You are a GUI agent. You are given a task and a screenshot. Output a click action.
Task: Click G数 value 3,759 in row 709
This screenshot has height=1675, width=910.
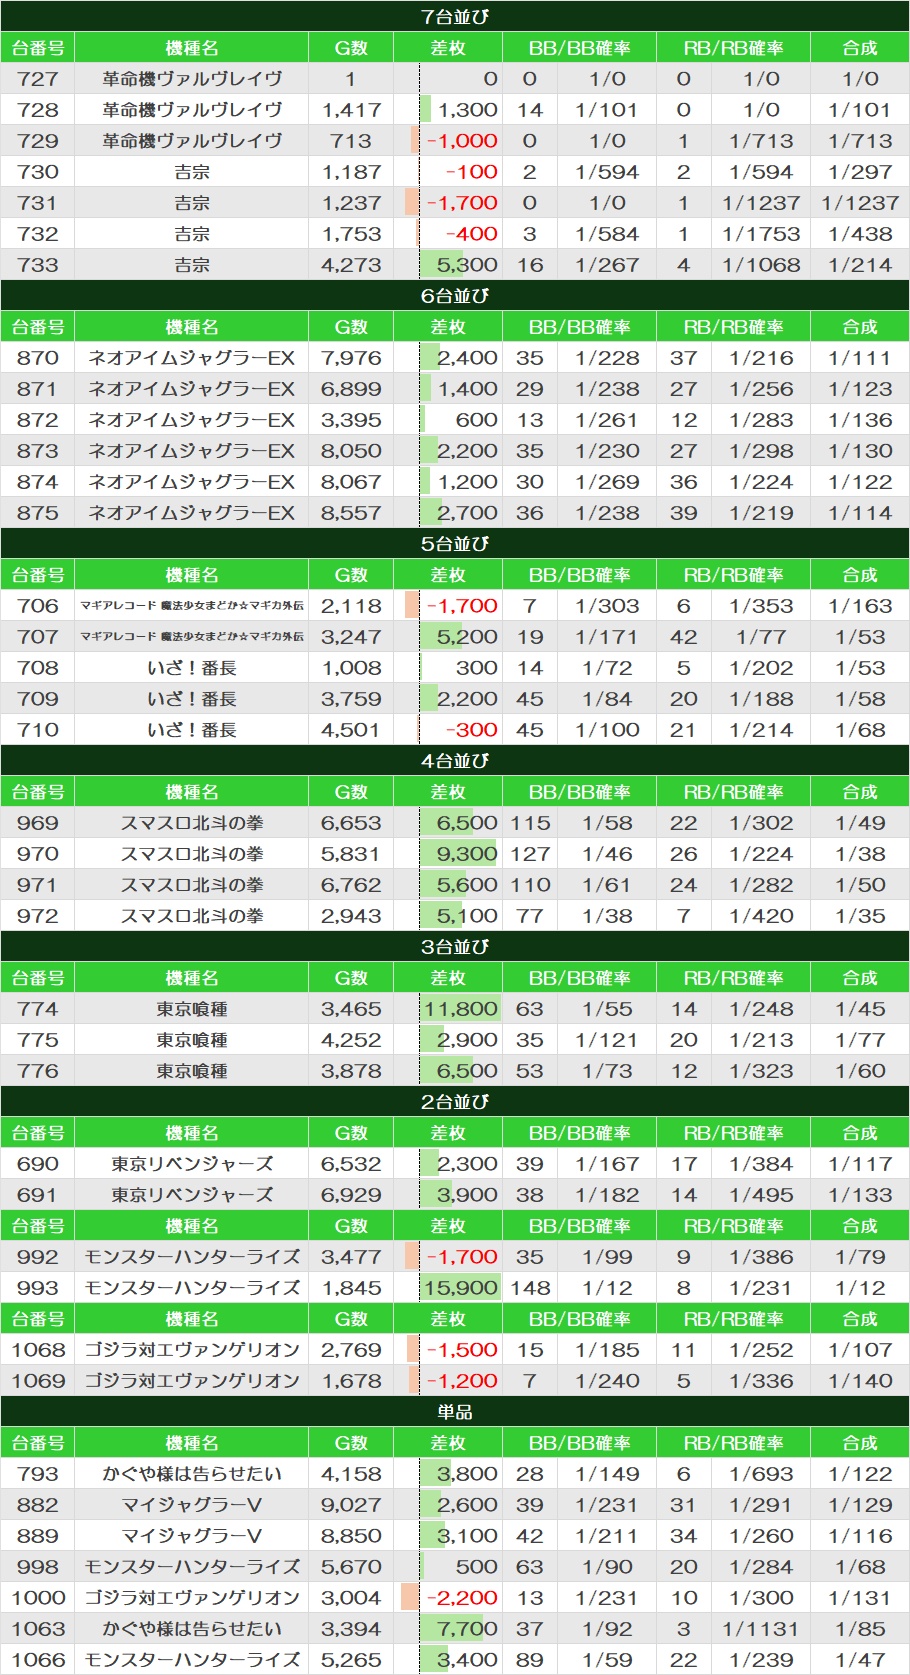tap(351, 698)
